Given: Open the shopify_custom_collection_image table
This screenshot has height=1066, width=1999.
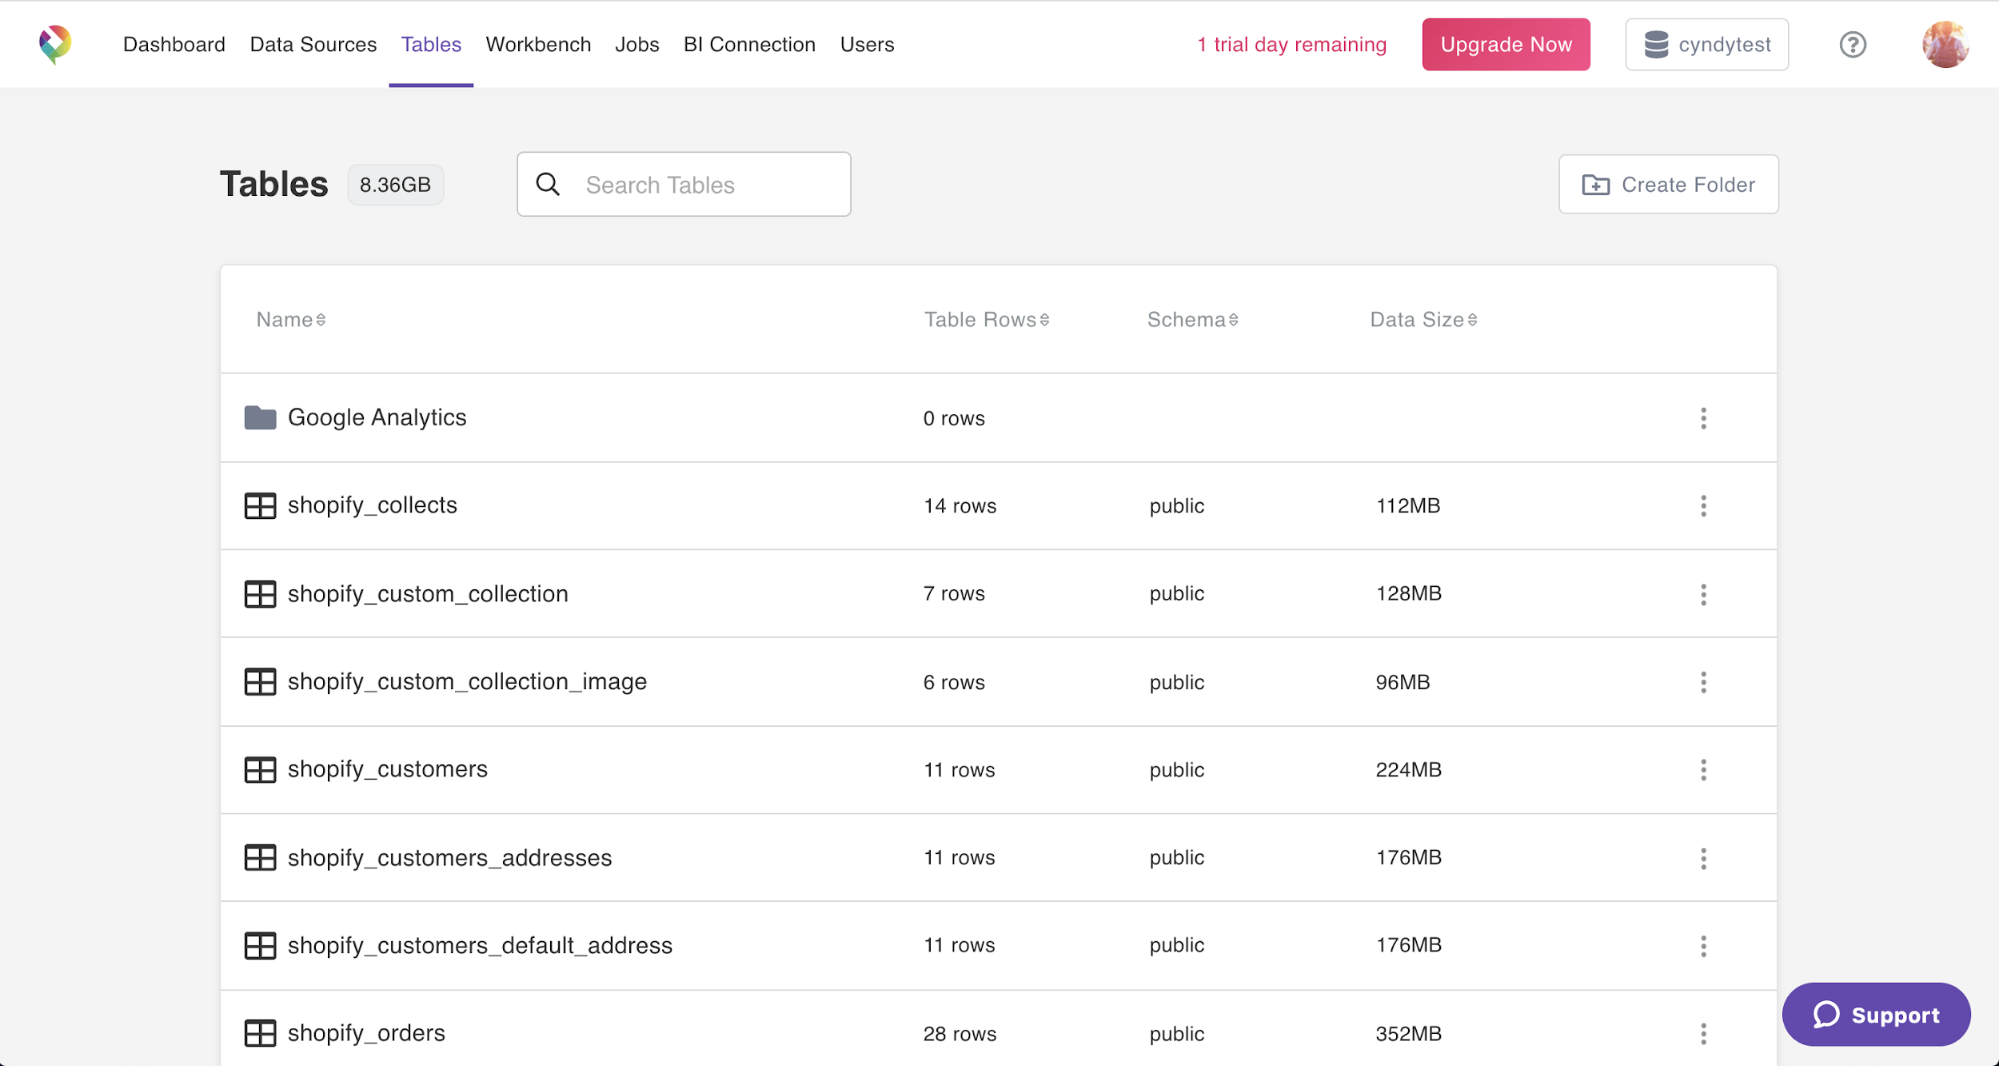Looking at the screenshot, I should (467, 681).
